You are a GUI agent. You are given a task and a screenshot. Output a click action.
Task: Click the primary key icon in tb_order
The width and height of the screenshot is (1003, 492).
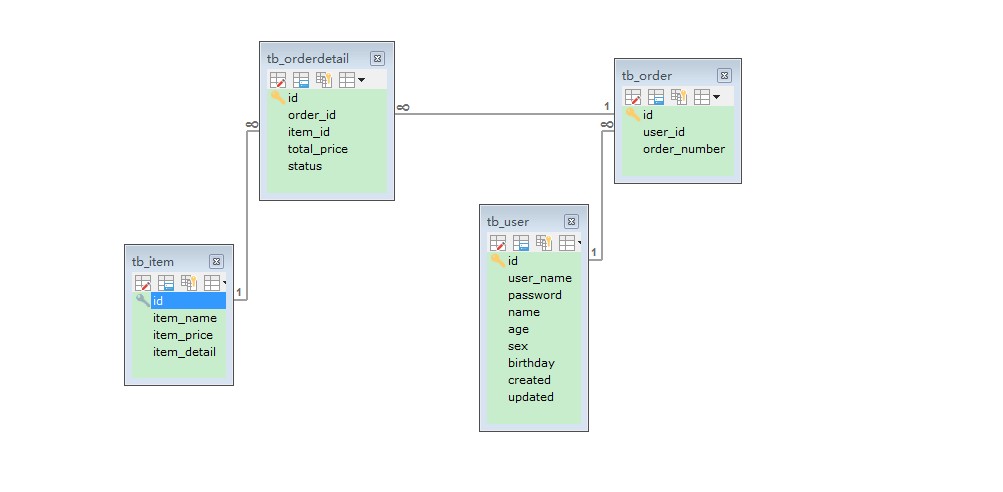[x=633, y=115]
